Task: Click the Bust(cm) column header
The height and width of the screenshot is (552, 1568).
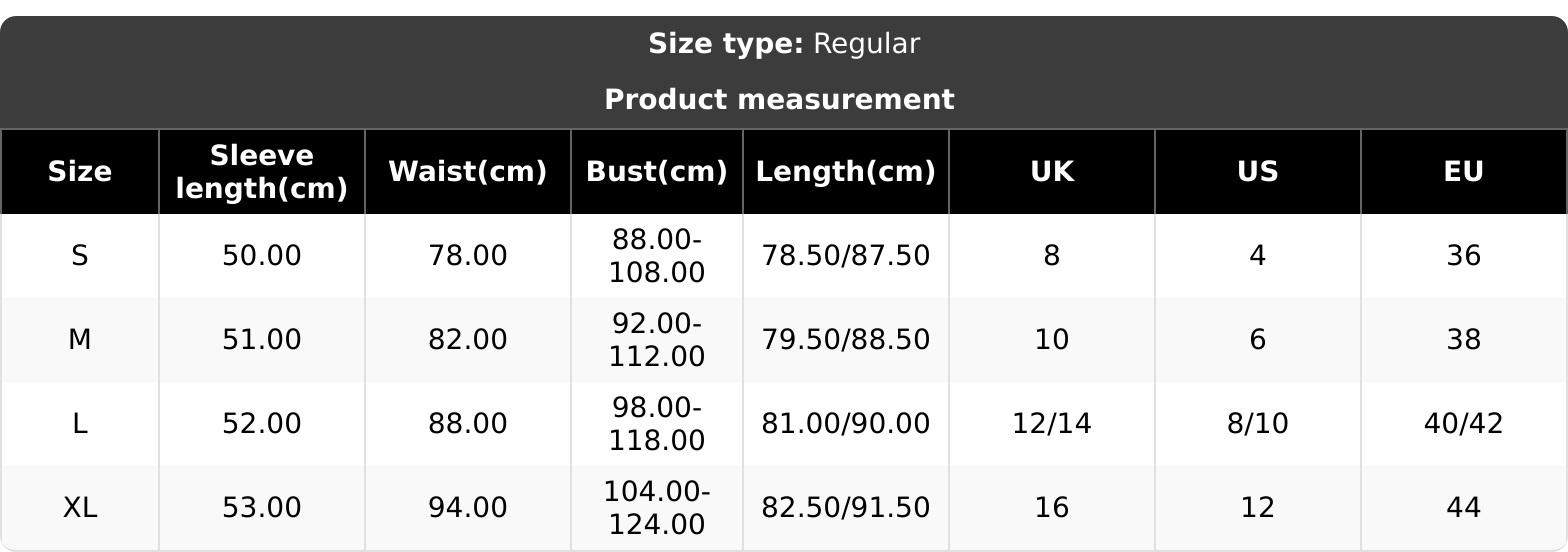Action: [x=656, y=172]
